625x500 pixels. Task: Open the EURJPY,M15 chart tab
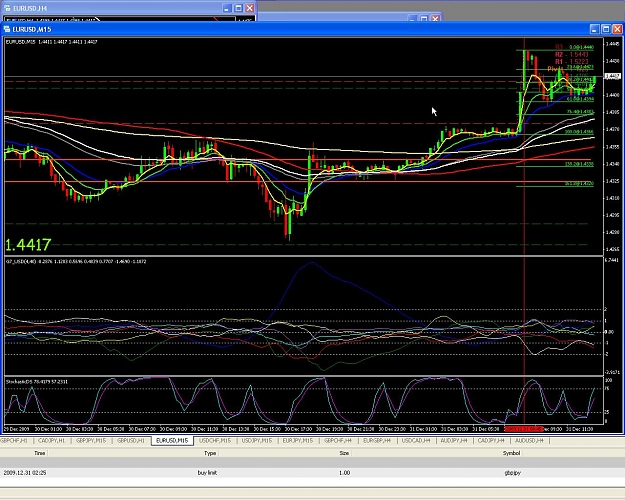[298, 441]
